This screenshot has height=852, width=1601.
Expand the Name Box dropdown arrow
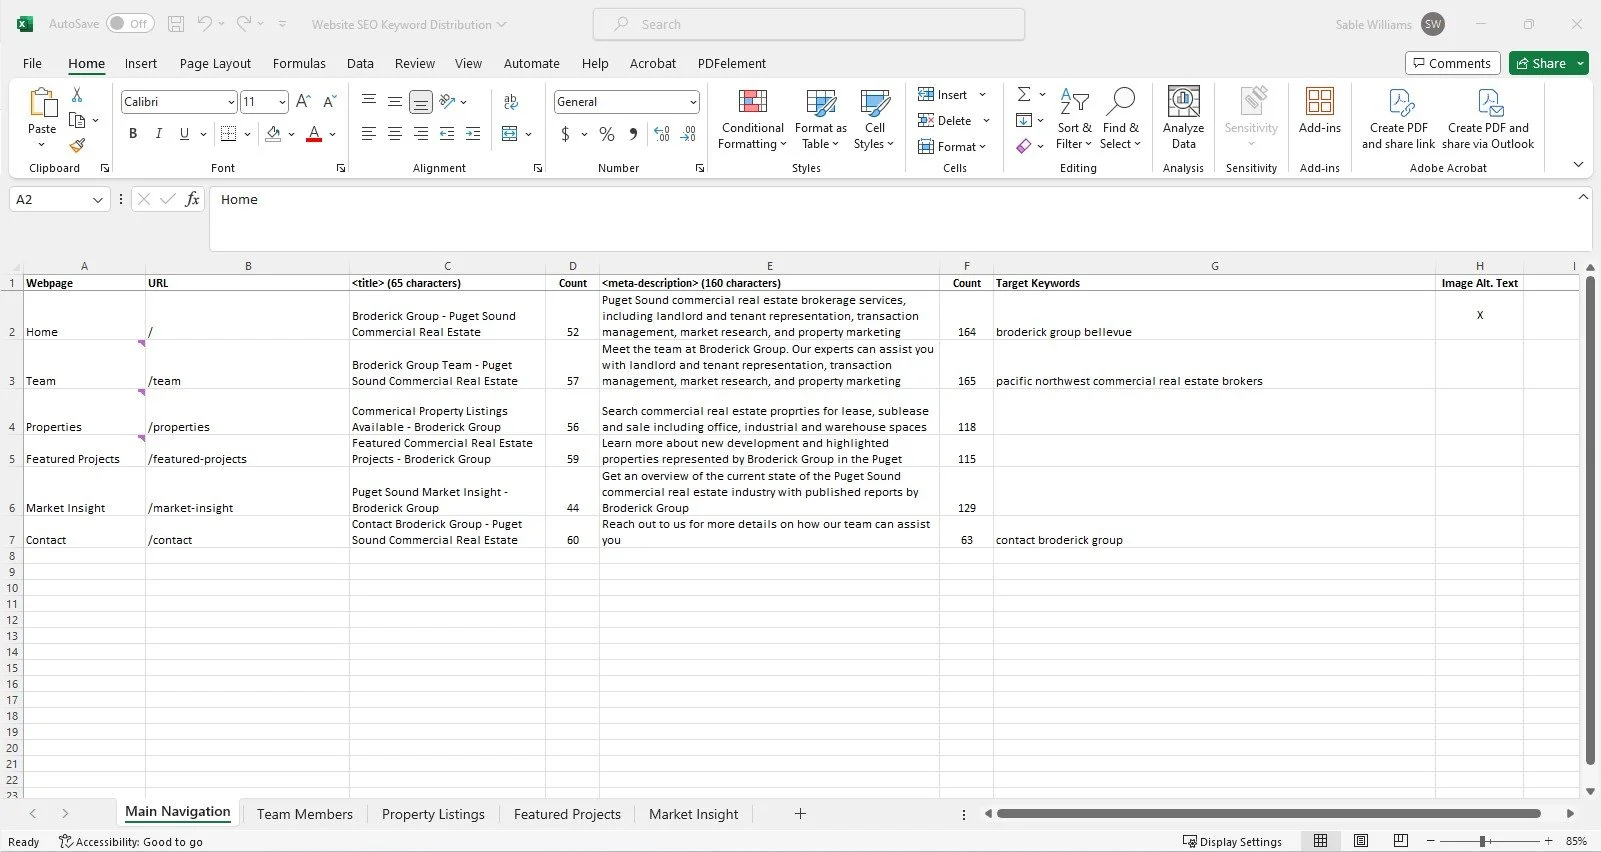coord(98,200)
